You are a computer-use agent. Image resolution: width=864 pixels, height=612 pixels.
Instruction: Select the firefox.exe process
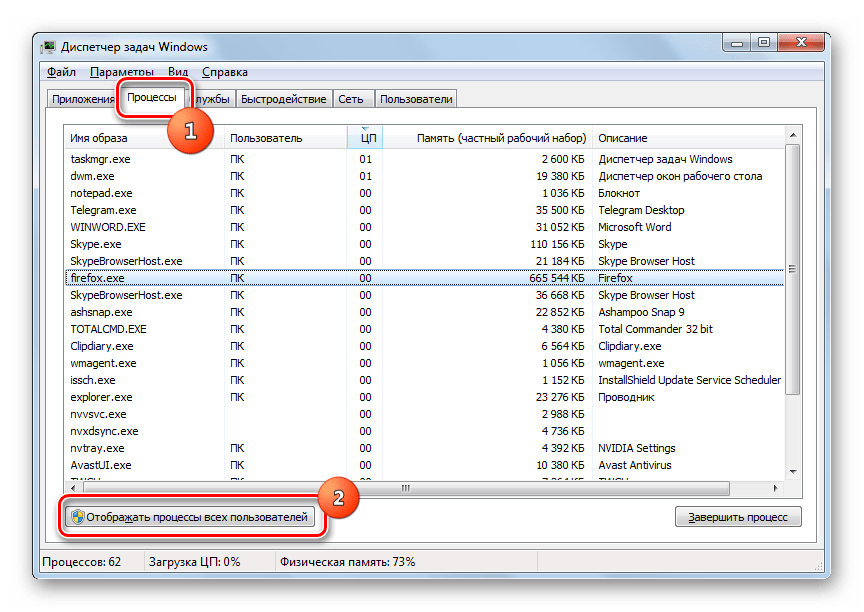(x=424, y=278)
